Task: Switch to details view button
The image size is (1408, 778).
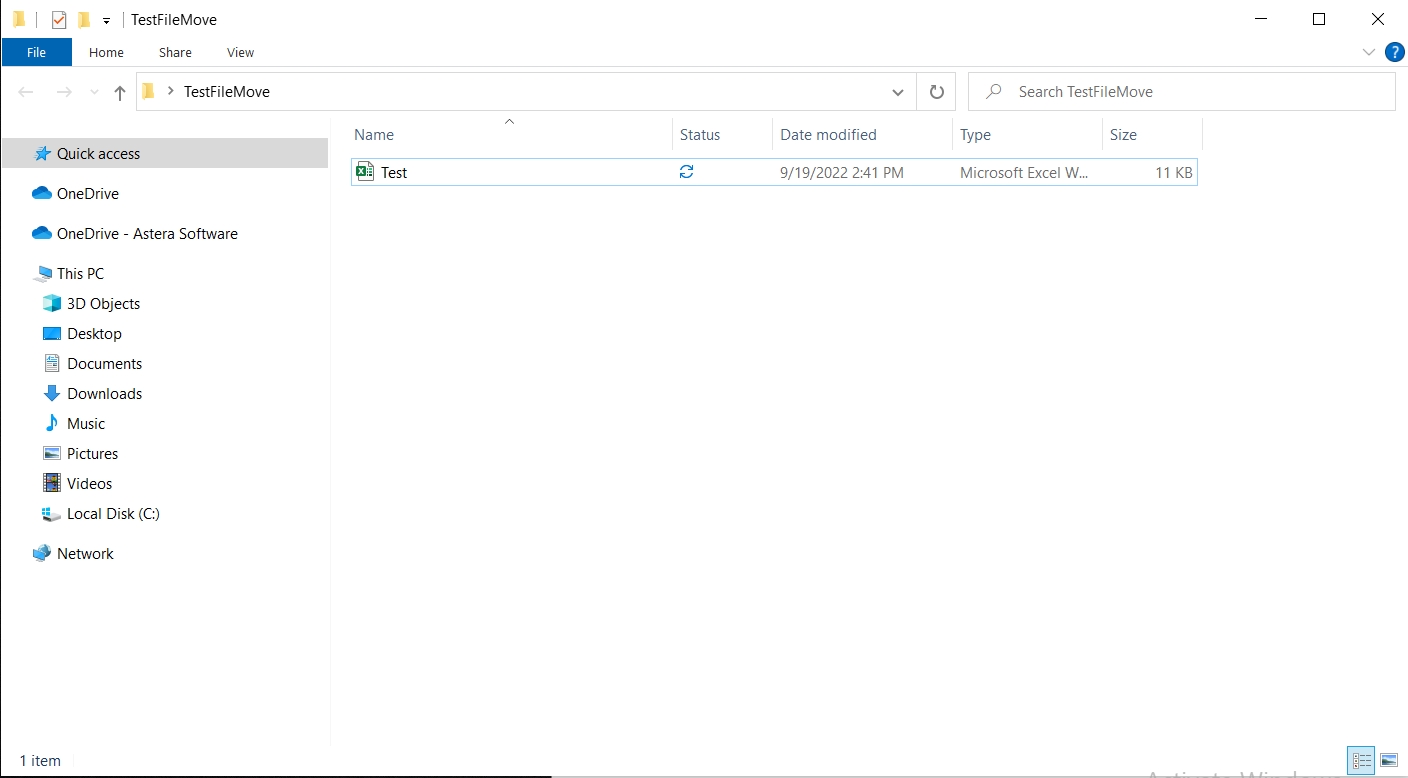Action: coord(1361,761)
